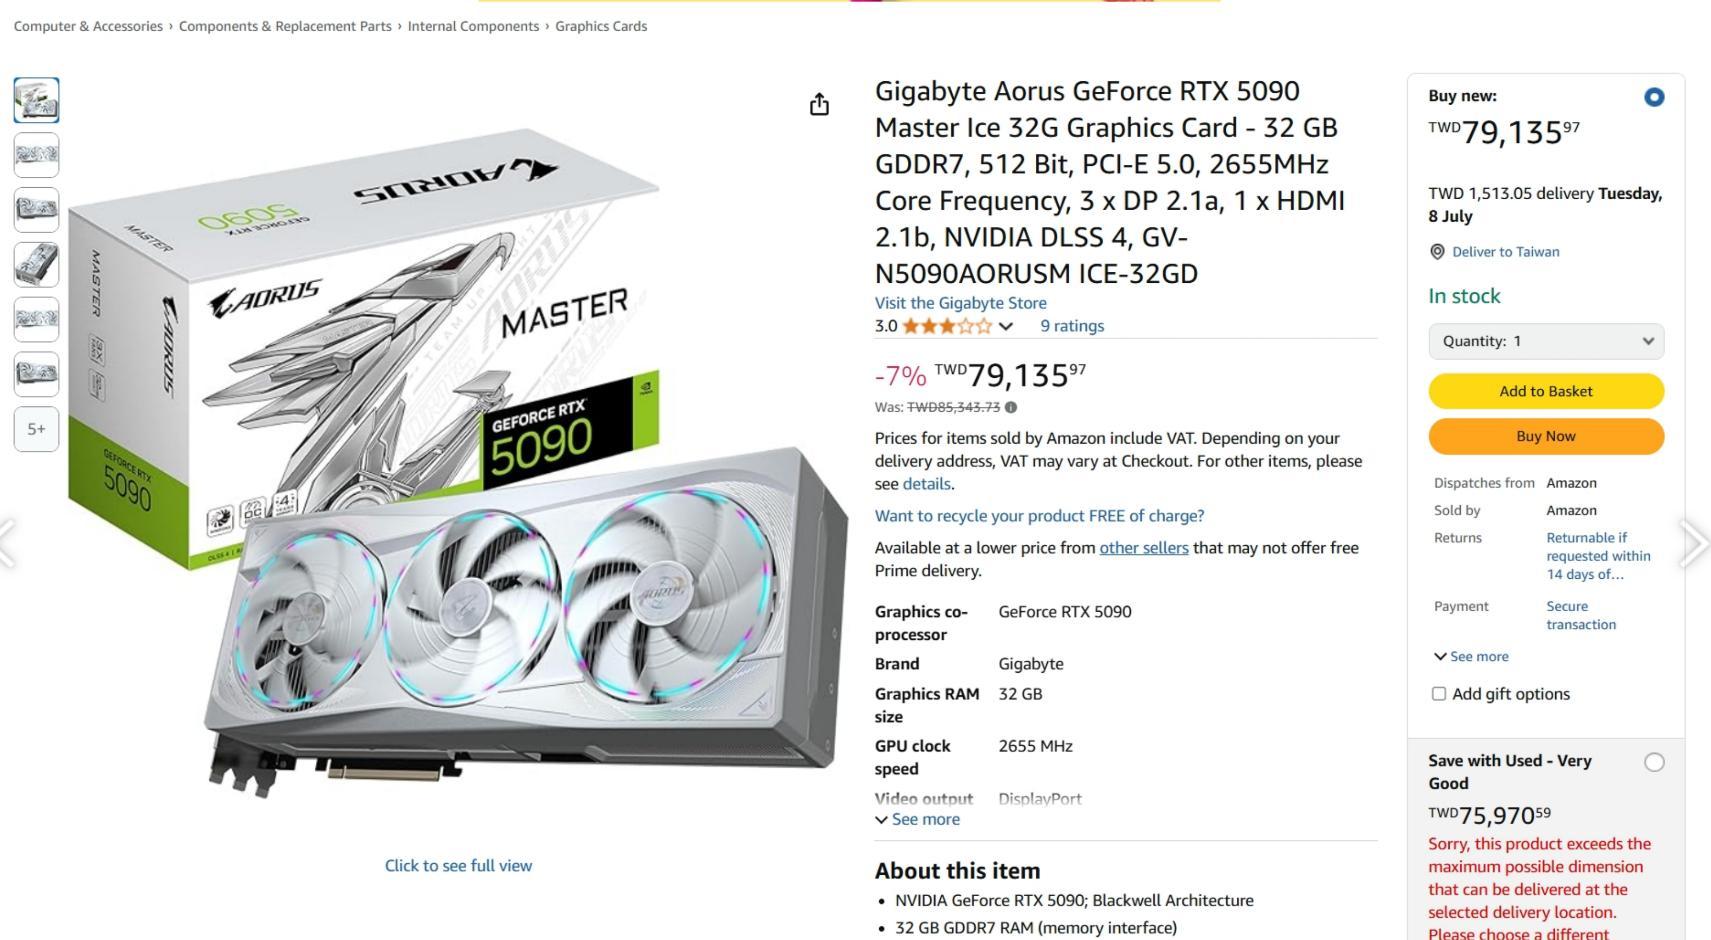Image resolution: width=1711 pixels, height=940 pixels.
Task: Enable the Add gift options checkbox
Action: pyautogui.click(x=1439, y=694)
